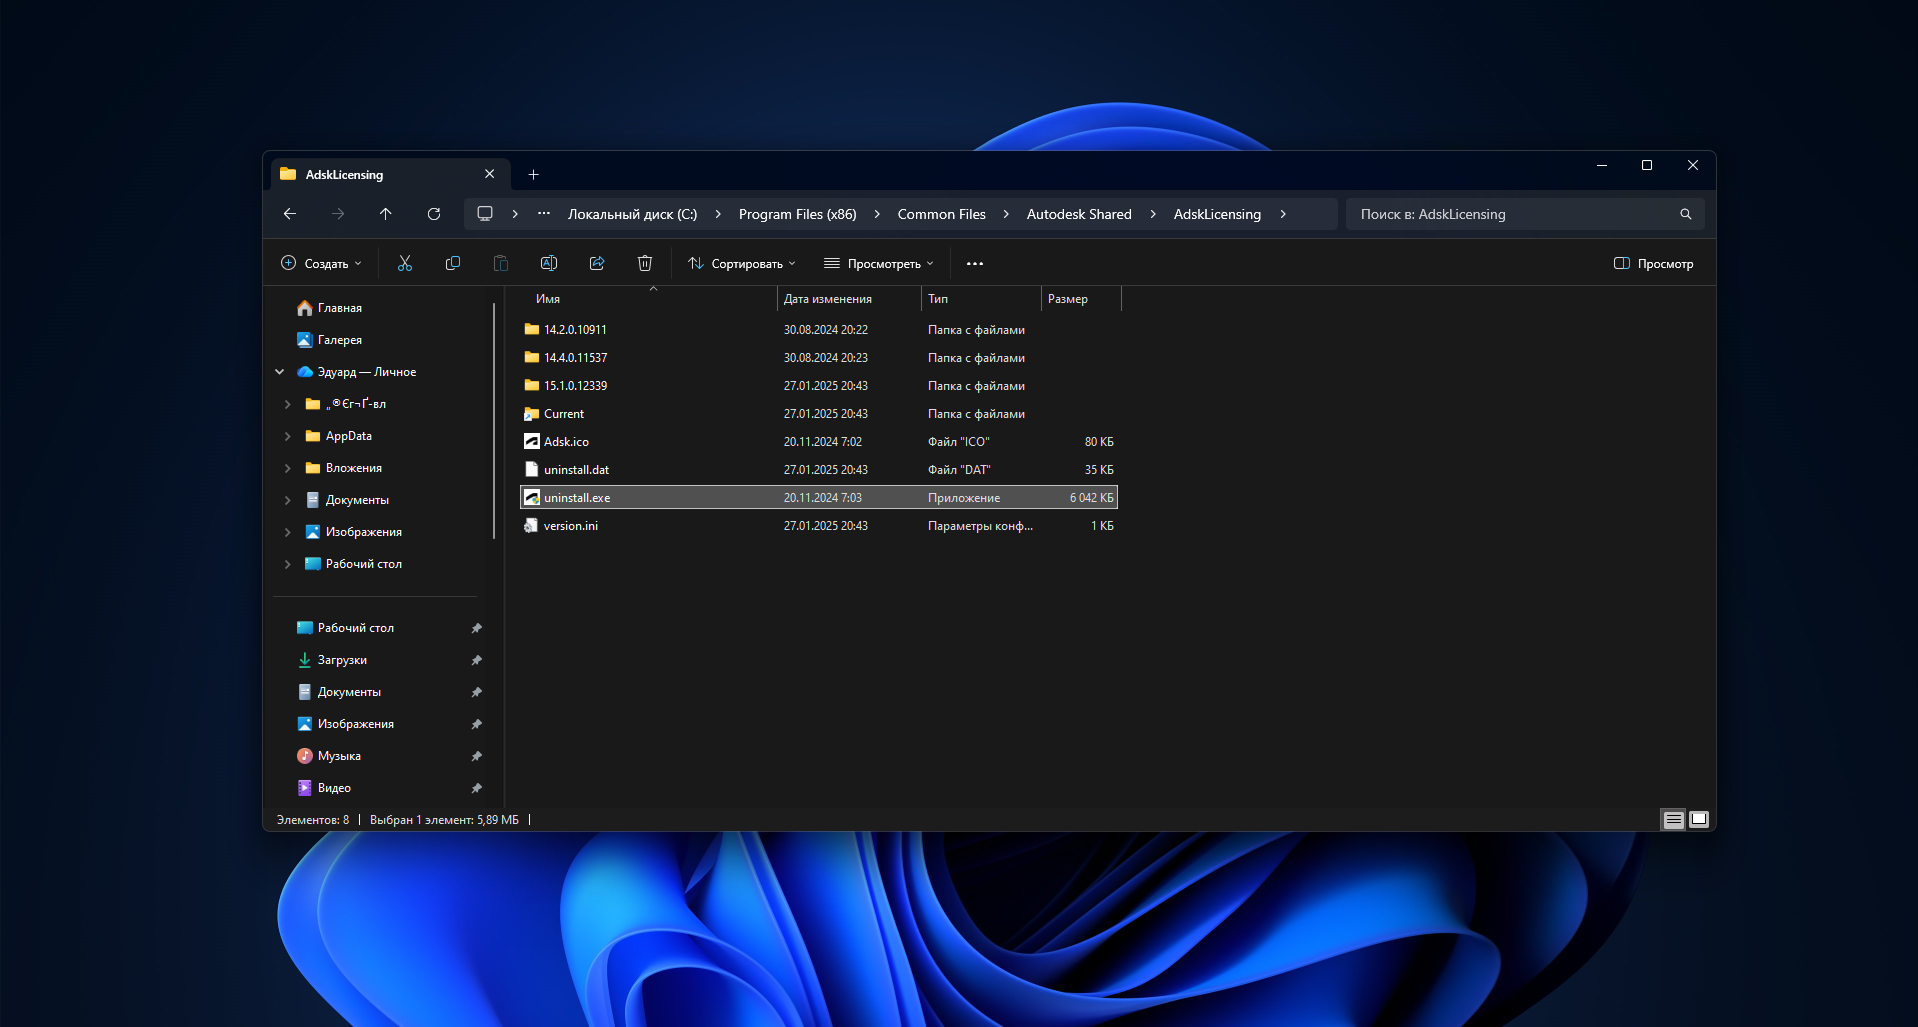
Task: Open the Сортировать dropdown menu
Action: 742,264
